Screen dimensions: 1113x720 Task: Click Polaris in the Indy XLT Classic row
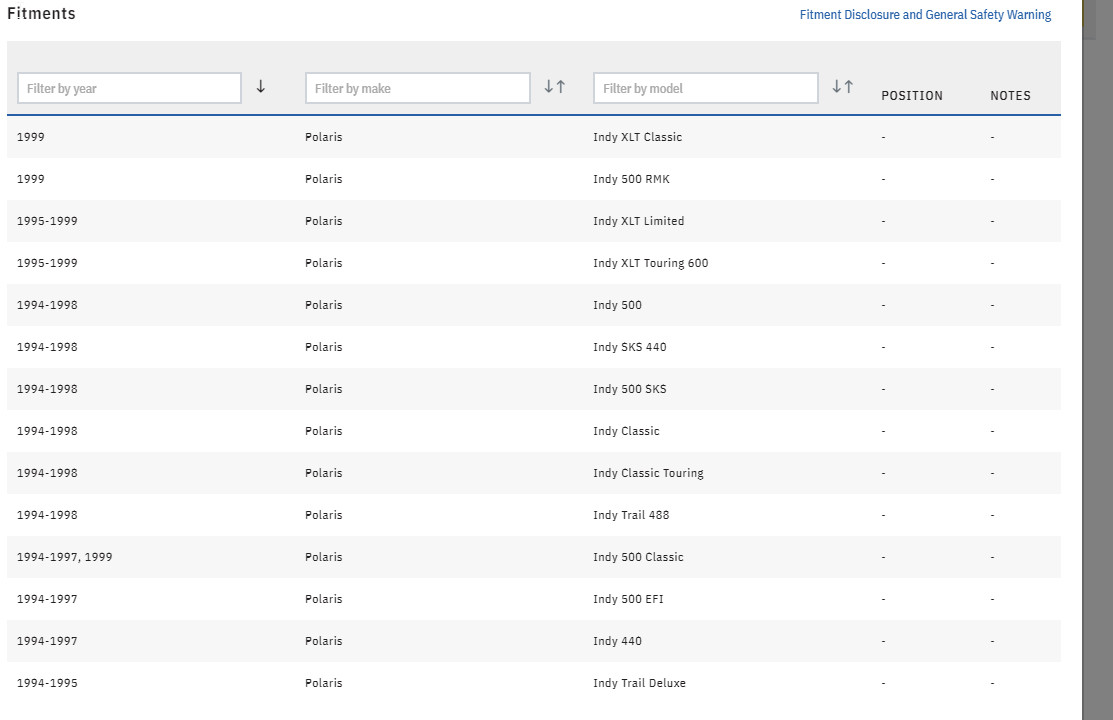pos(324,137)
